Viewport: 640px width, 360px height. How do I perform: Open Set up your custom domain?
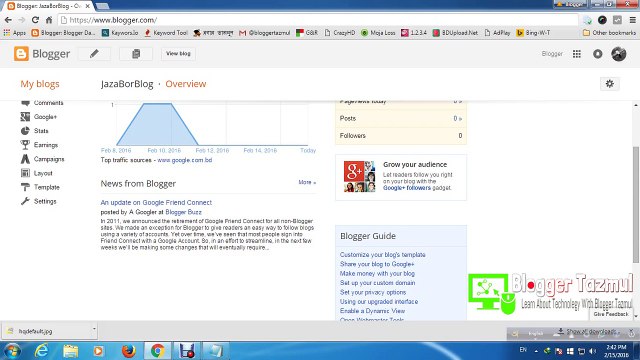coord(378,283)
